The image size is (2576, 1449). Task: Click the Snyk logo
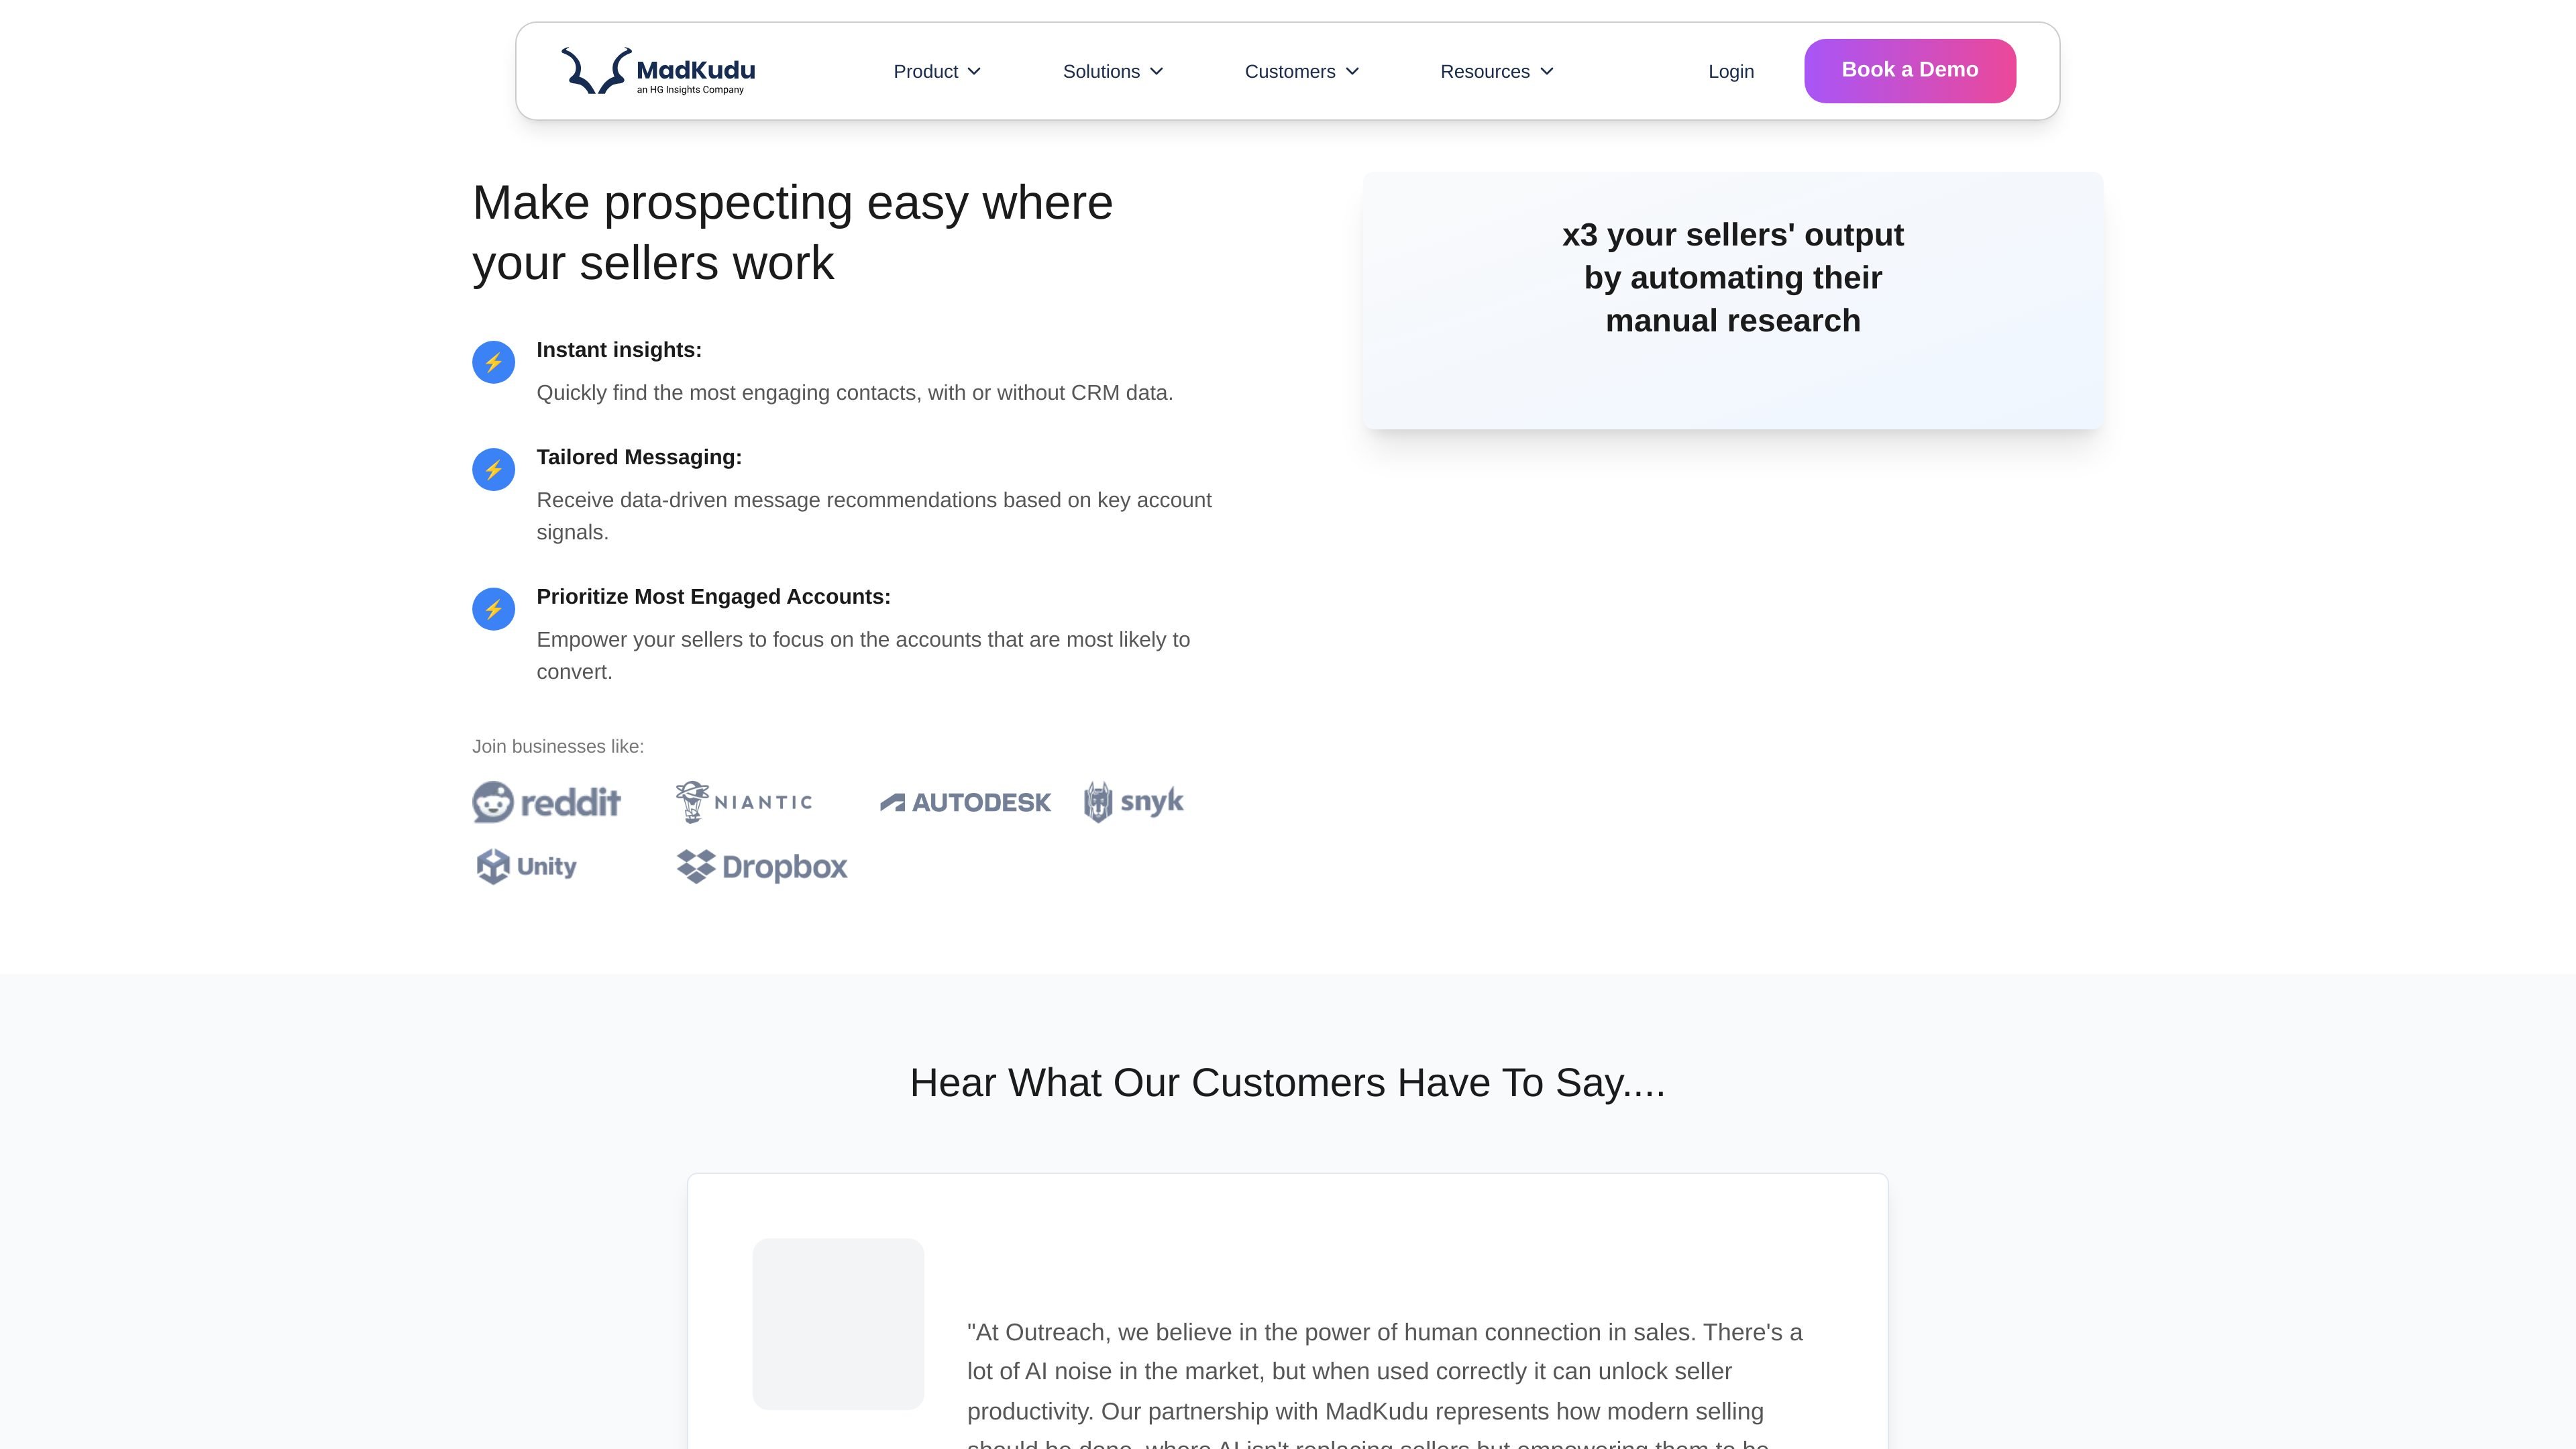[x=1134, y=802]
